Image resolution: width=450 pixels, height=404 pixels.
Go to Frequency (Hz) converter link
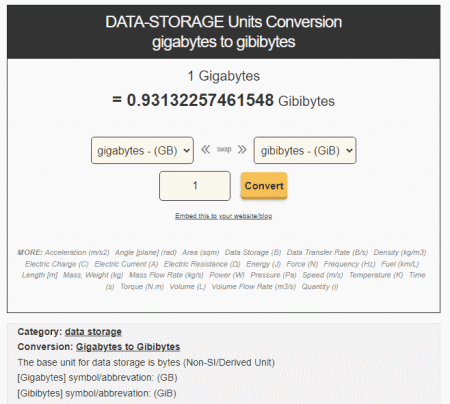(349, 264)
